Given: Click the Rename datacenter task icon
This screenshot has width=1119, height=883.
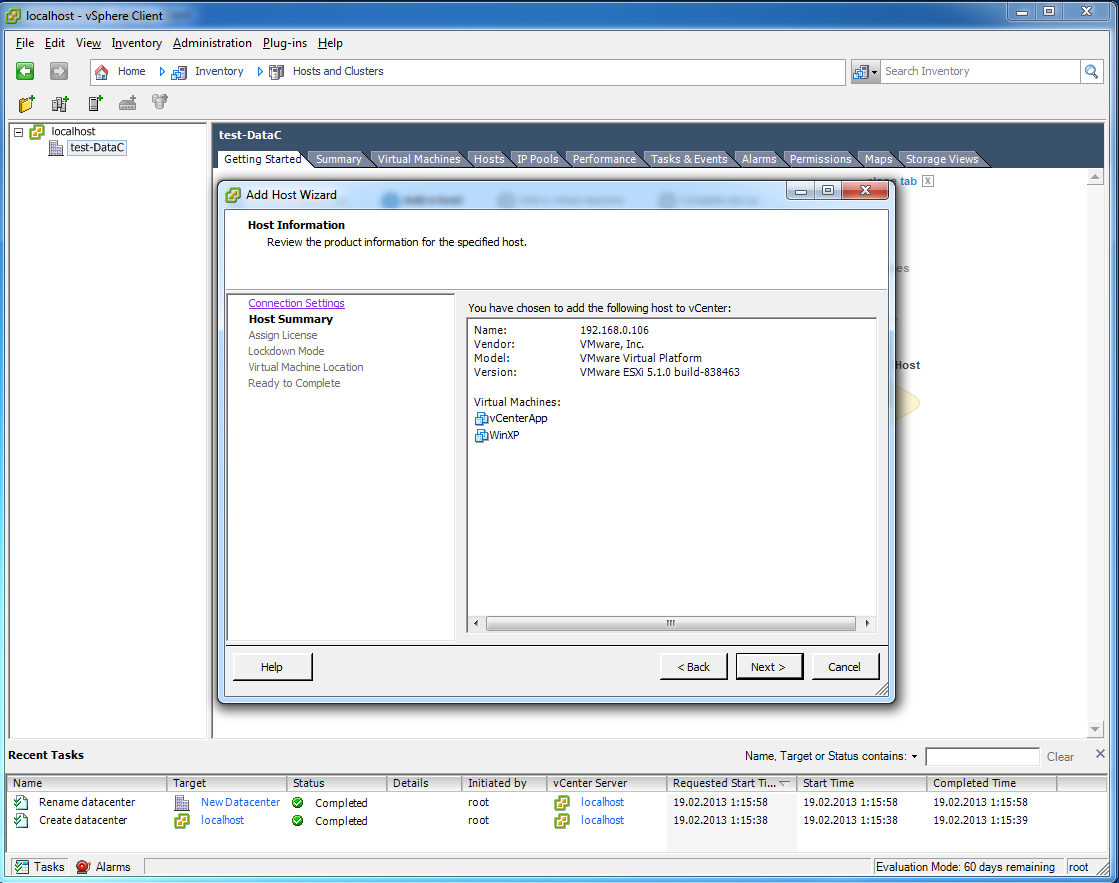Looking at the screenshot, I should point(21,802).
